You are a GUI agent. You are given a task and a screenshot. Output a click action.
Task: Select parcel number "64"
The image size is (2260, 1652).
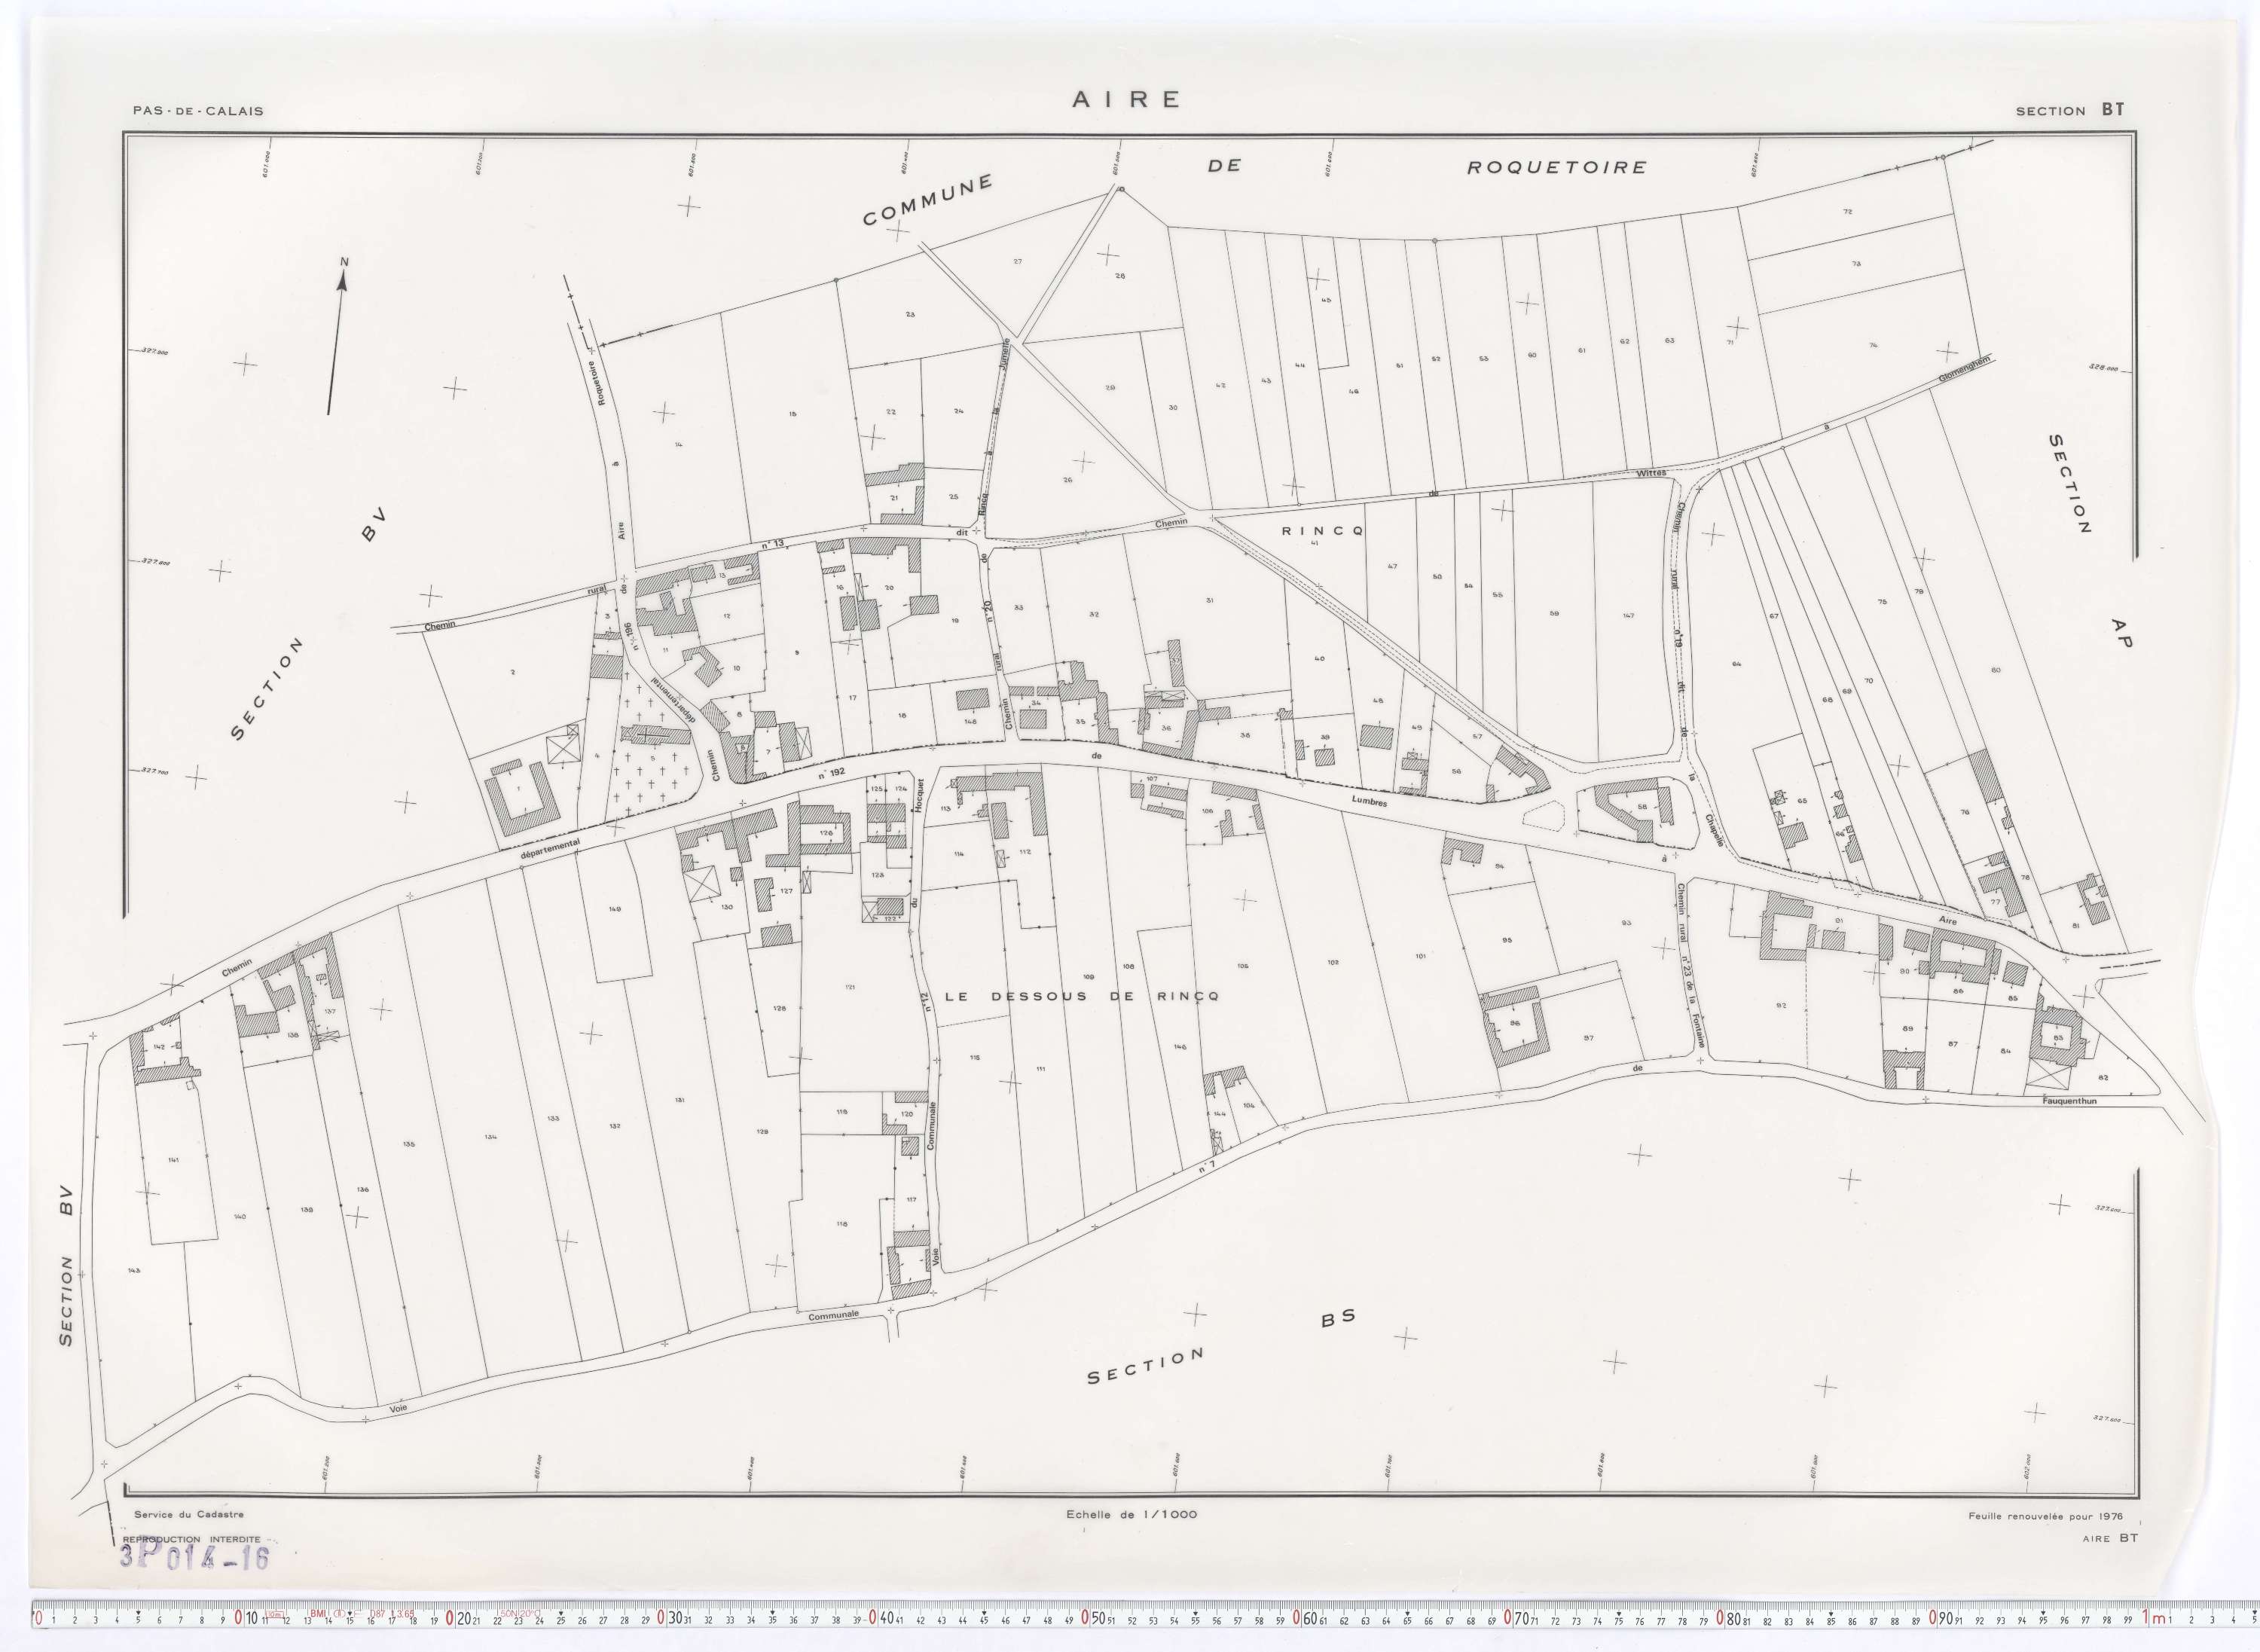(1737, 664)
